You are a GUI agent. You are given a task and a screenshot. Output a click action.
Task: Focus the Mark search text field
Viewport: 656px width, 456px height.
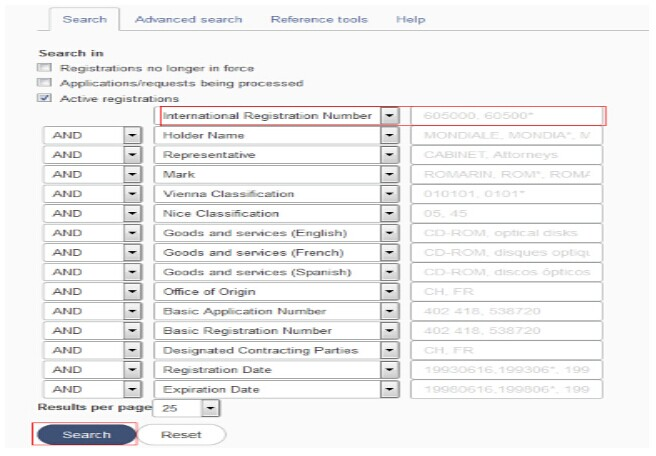coord(506,174)
